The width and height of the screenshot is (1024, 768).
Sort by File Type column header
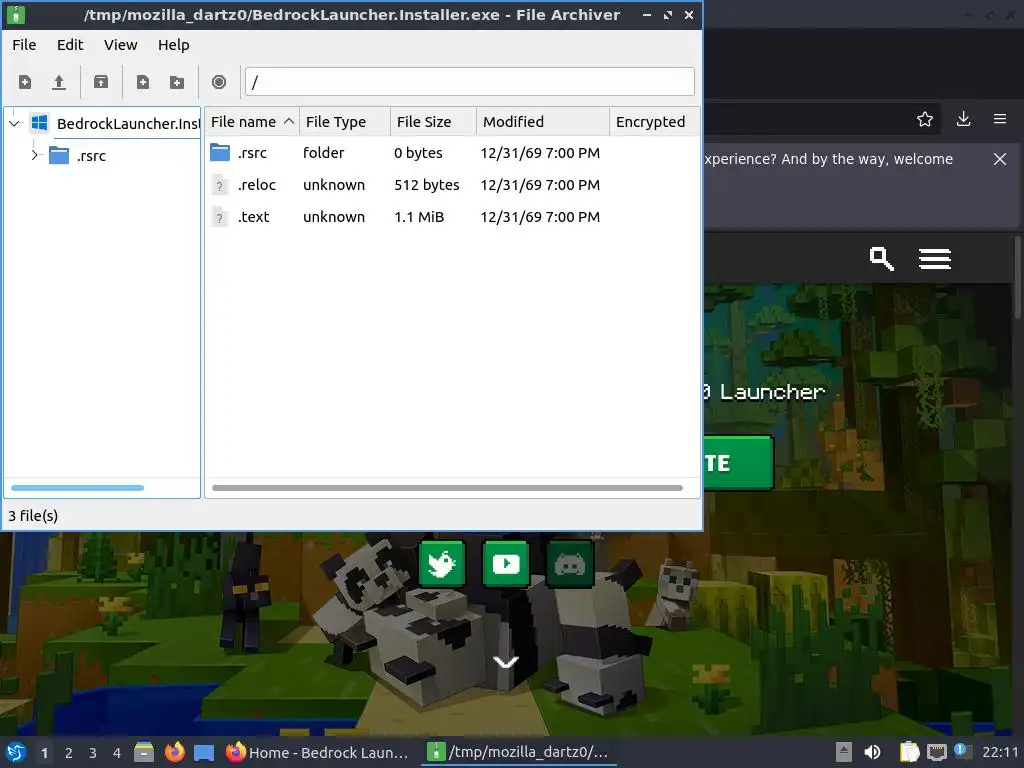click(345, 122)
